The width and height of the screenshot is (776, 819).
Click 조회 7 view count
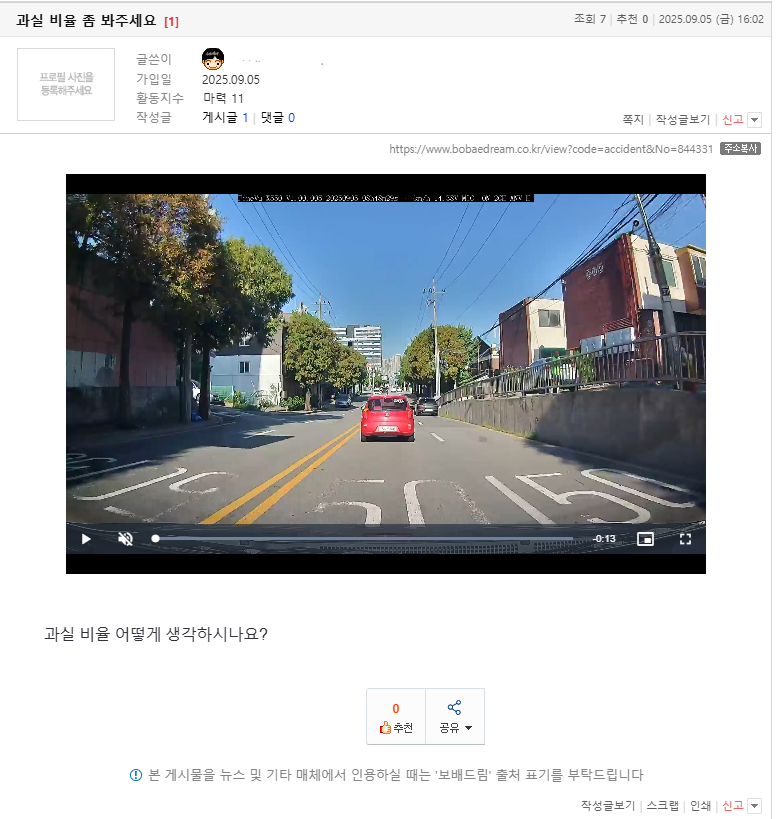pyautogui.click(x=590, y=19)
